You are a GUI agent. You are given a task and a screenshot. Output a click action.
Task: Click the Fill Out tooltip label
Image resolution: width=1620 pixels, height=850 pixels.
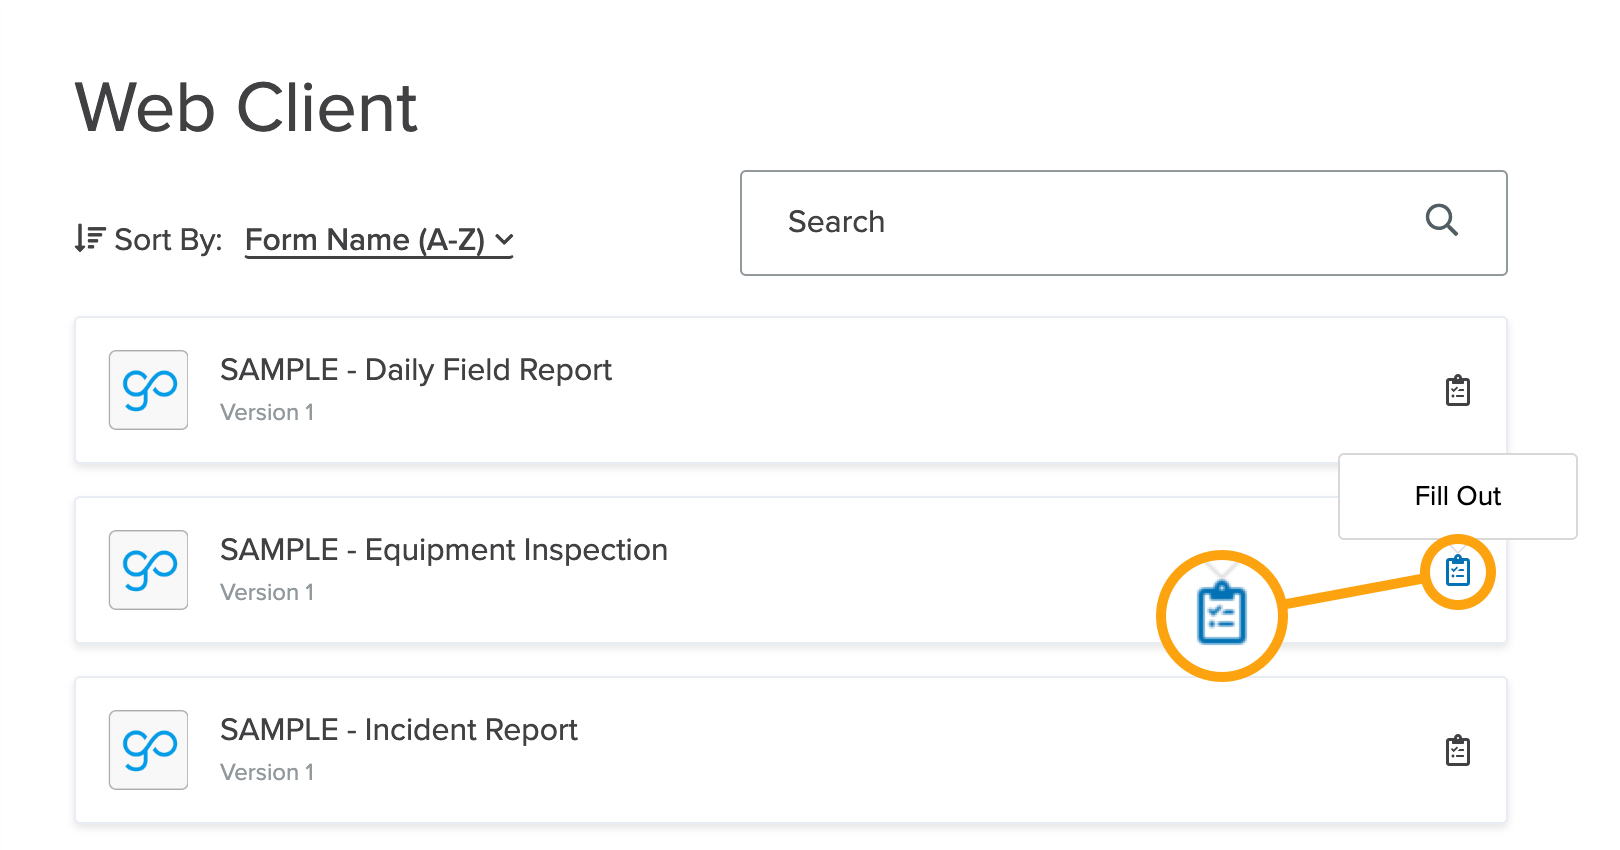1456,495
